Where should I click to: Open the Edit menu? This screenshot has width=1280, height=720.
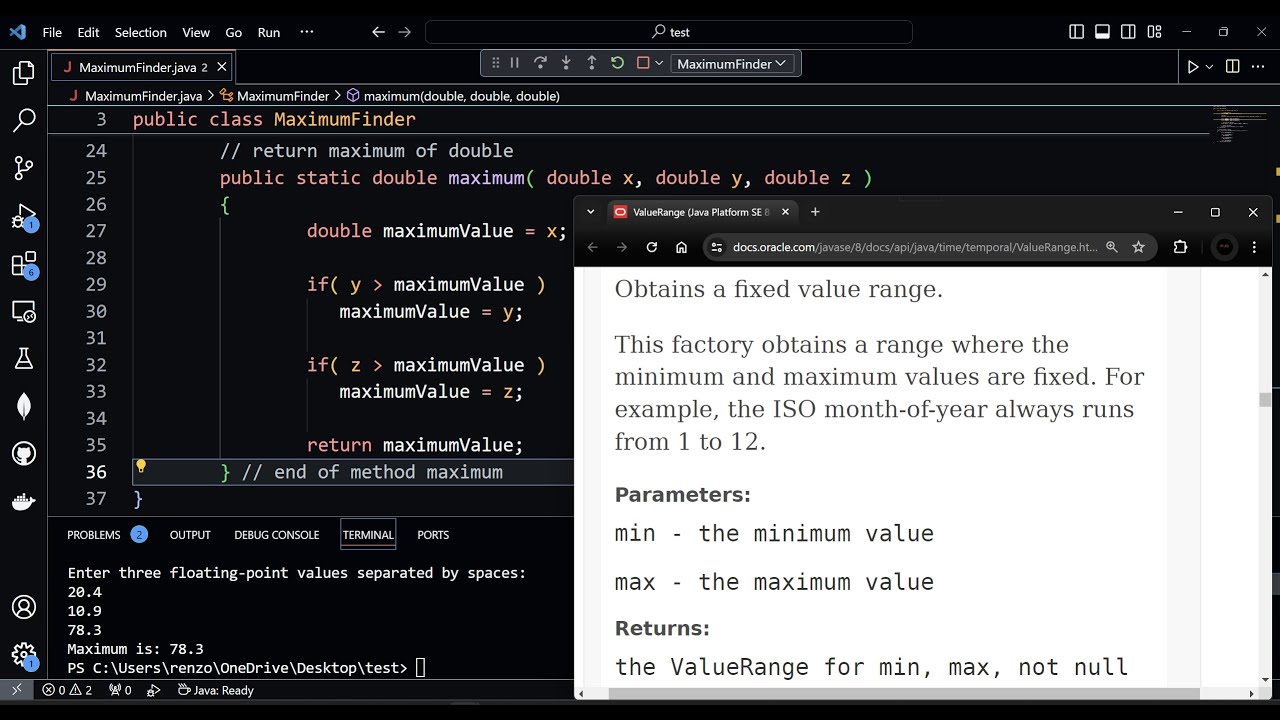coord(89,32)
